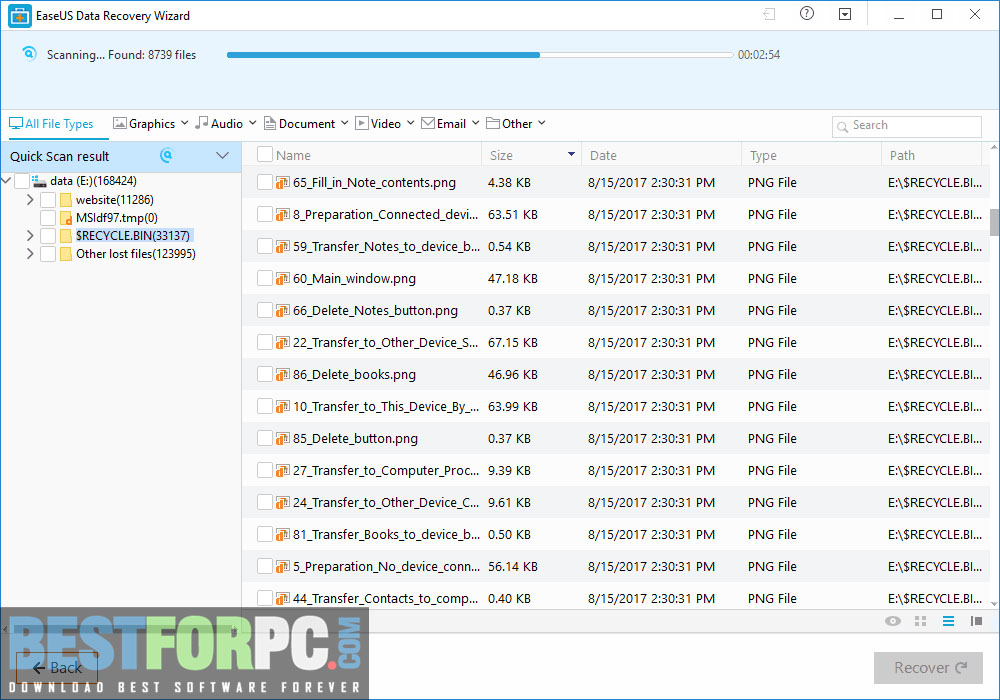Click the file list vertical scrollbar thumb

[994, 222]
